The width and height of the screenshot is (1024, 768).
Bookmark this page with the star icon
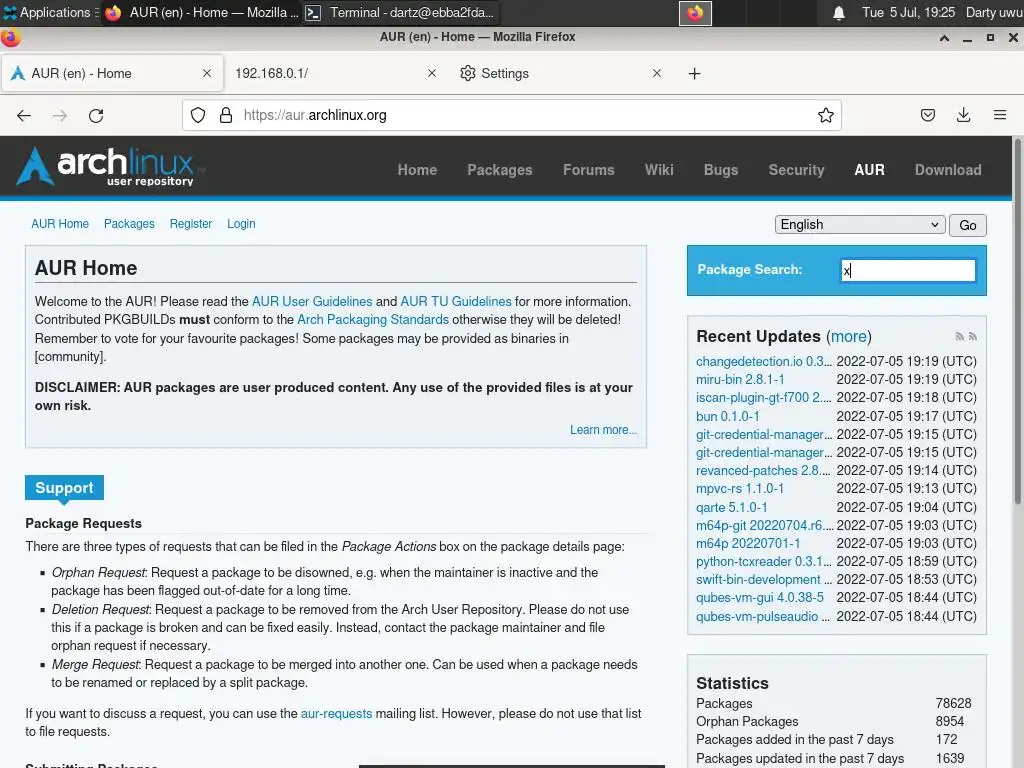click(x=825, y=116)
